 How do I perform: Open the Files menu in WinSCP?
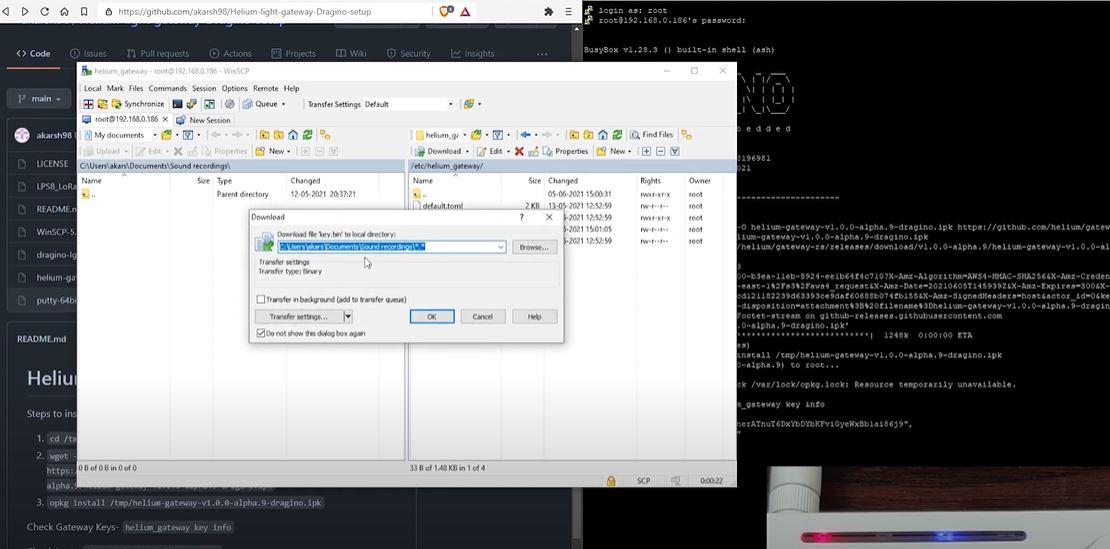click(136, 88)
